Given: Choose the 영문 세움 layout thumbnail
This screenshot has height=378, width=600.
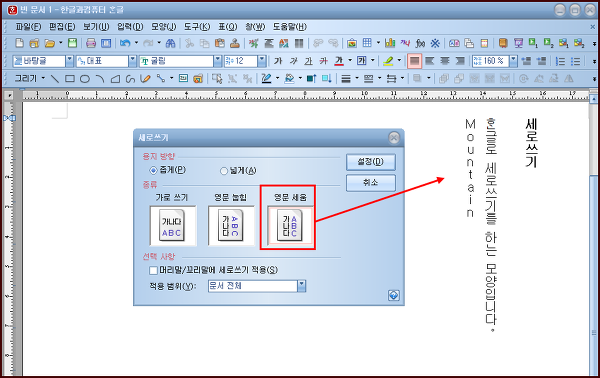Looking at the screenshot, I should tap(290, 226).
